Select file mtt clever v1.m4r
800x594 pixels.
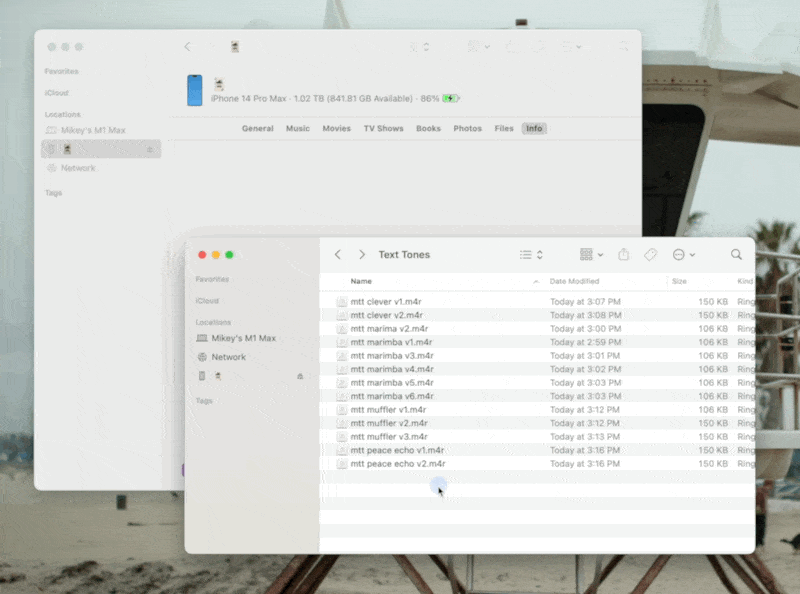386,302
